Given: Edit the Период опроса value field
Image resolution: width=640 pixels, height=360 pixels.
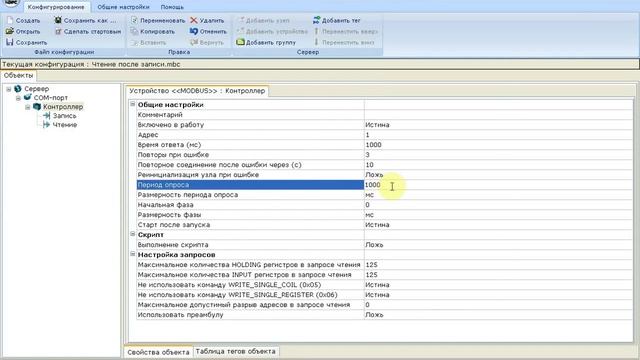Looking at the screenshot, I should (x=498, y=185).
